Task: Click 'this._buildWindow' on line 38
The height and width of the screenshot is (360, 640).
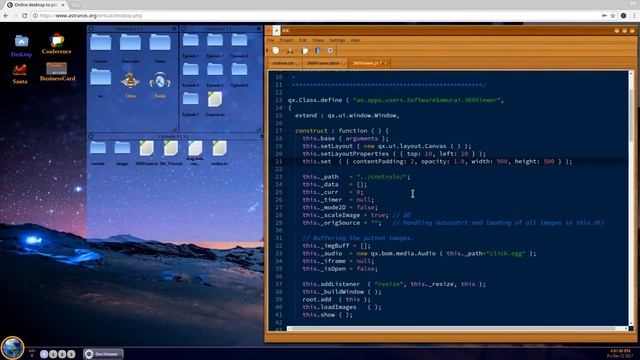Action: pos(333,292)
